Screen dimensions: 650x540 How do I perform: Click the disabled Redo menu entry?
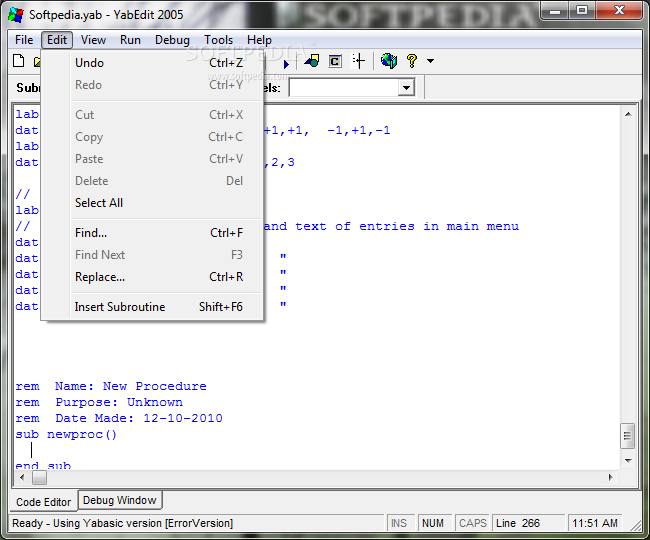[x=153, y=85]
